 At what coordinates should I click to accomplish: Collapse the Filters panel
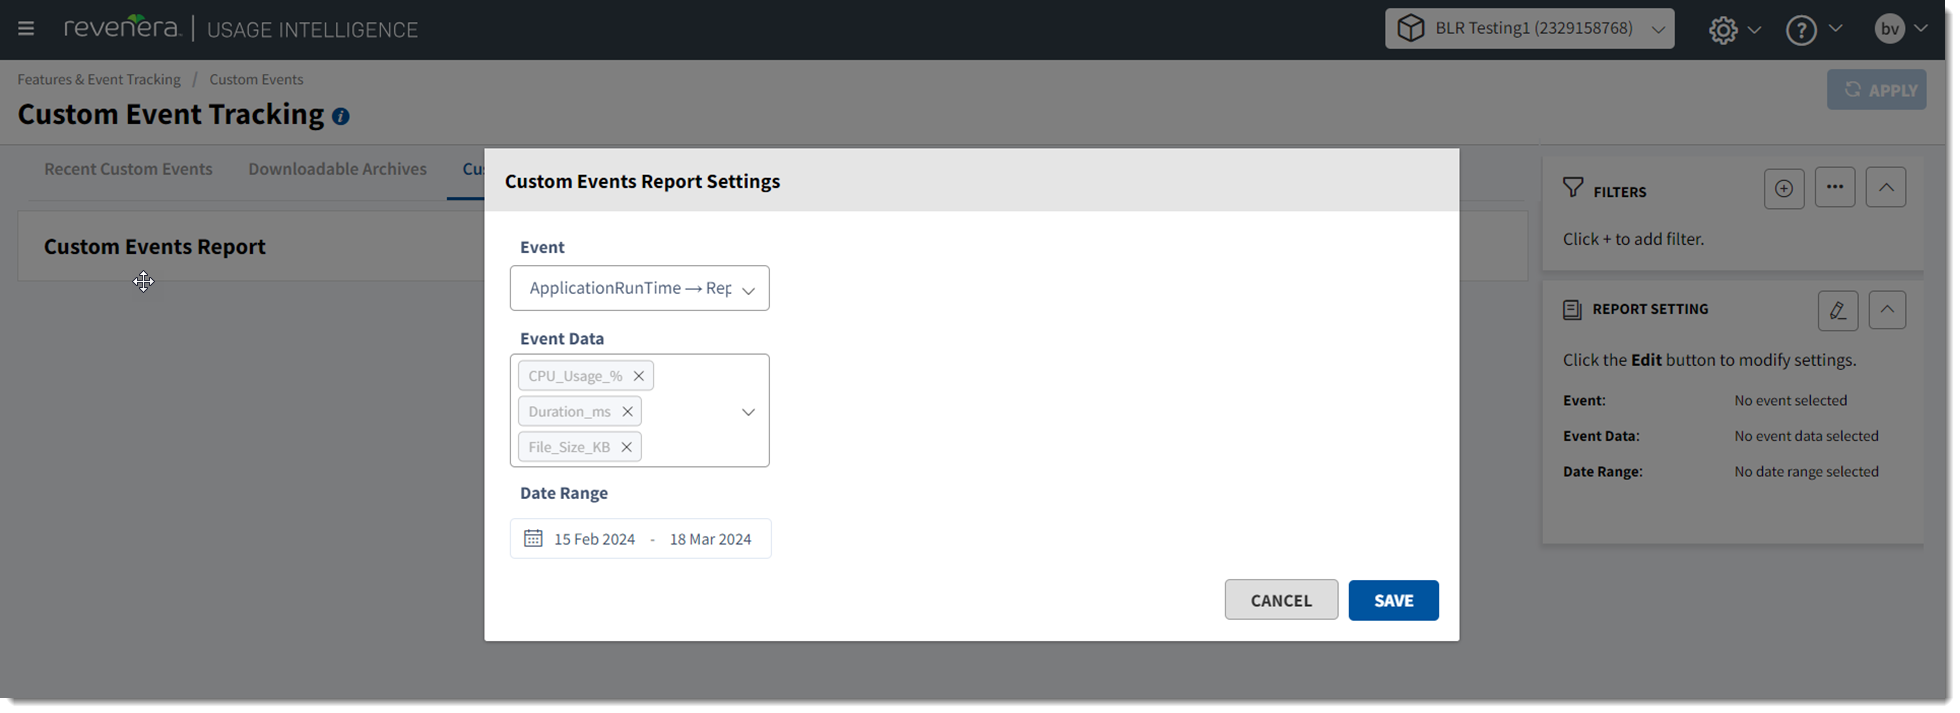pos(1886,187)
